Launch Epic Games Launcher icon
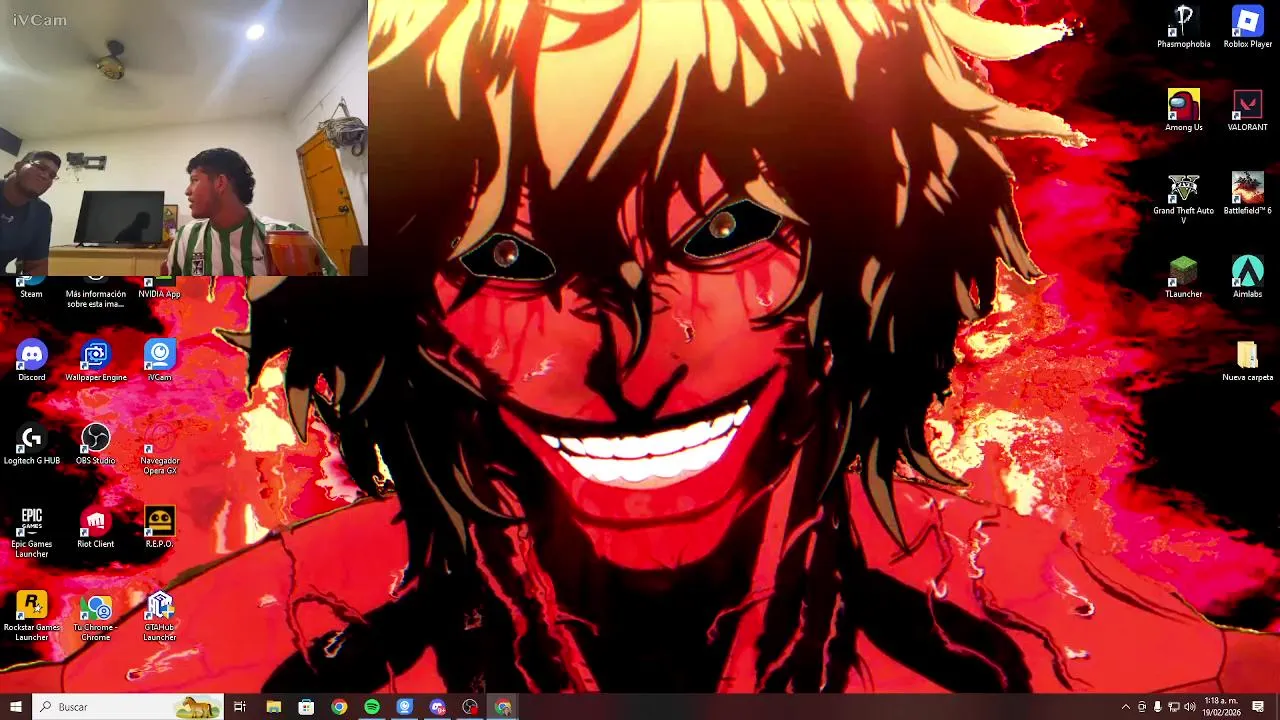The width and height of the screenshot is (1280, 720). [32, 532]
